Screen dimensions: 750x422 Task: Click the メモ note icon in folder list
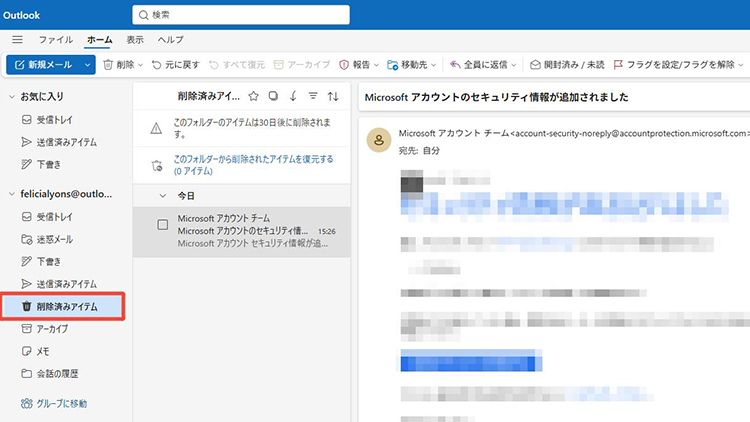click(27, 351)
